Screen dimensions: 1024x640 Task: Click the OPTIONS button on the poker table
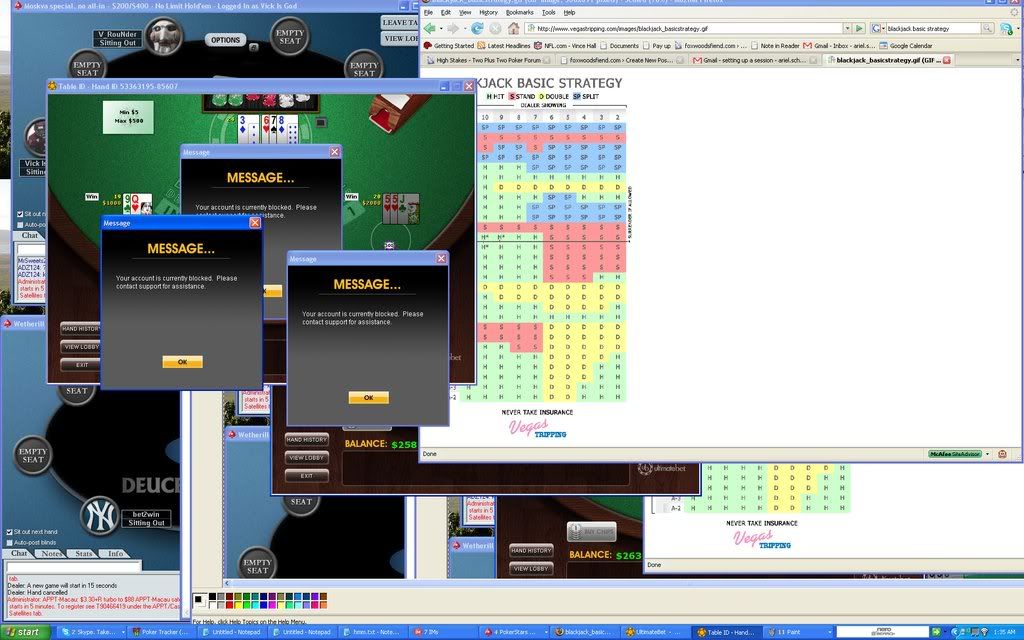(x=226, y=40)
